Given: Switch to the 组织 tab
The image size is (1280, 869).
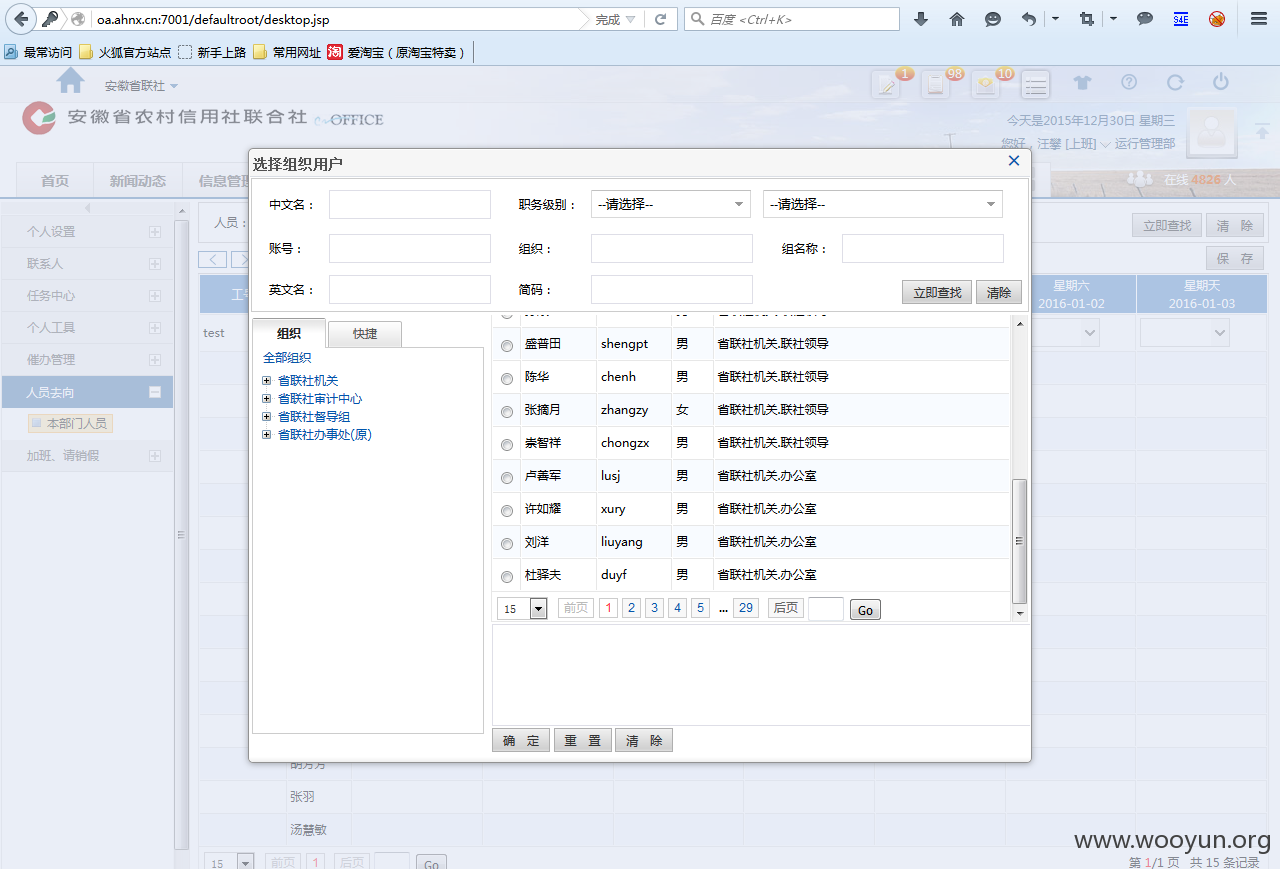Looking at the screenshot, I should click(x=289, y=333).
